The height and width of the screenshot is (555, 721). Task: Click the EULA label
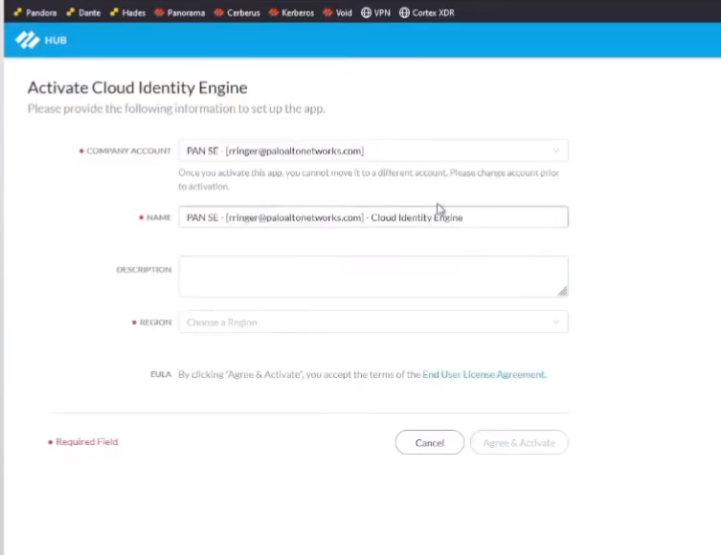(161, 374)
